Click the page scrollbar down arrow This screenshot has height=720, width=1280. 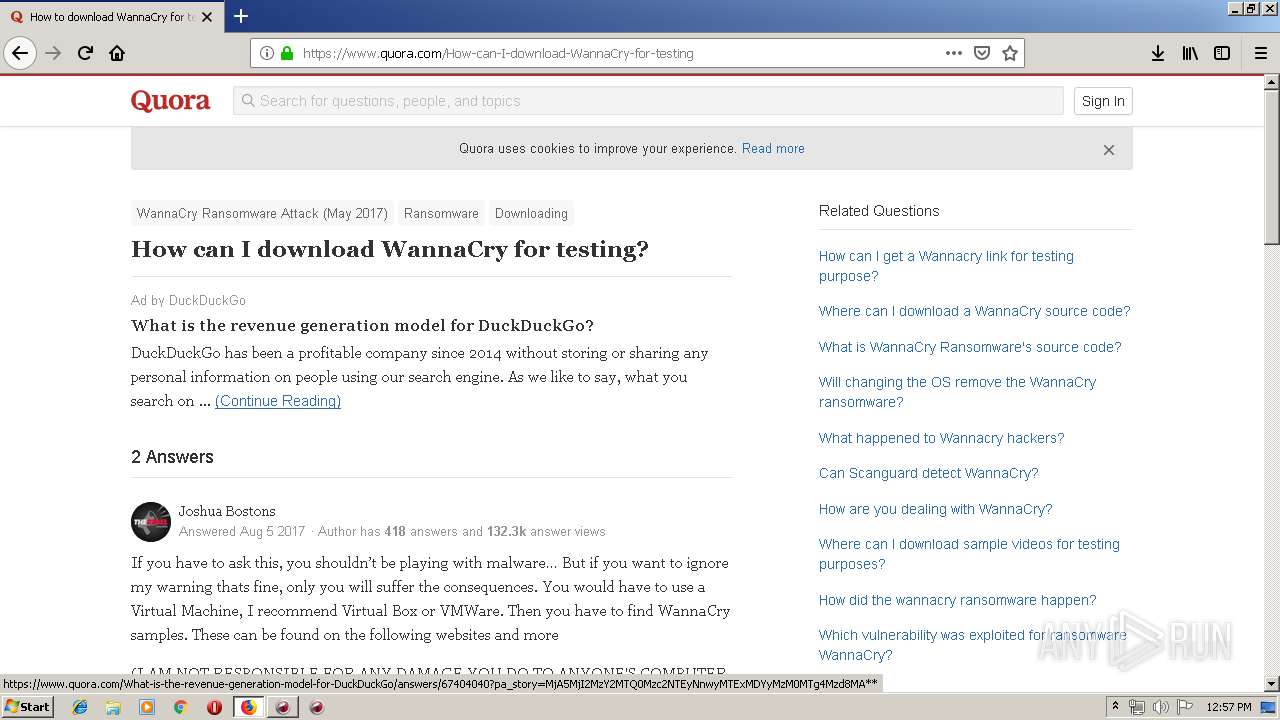1271,684
